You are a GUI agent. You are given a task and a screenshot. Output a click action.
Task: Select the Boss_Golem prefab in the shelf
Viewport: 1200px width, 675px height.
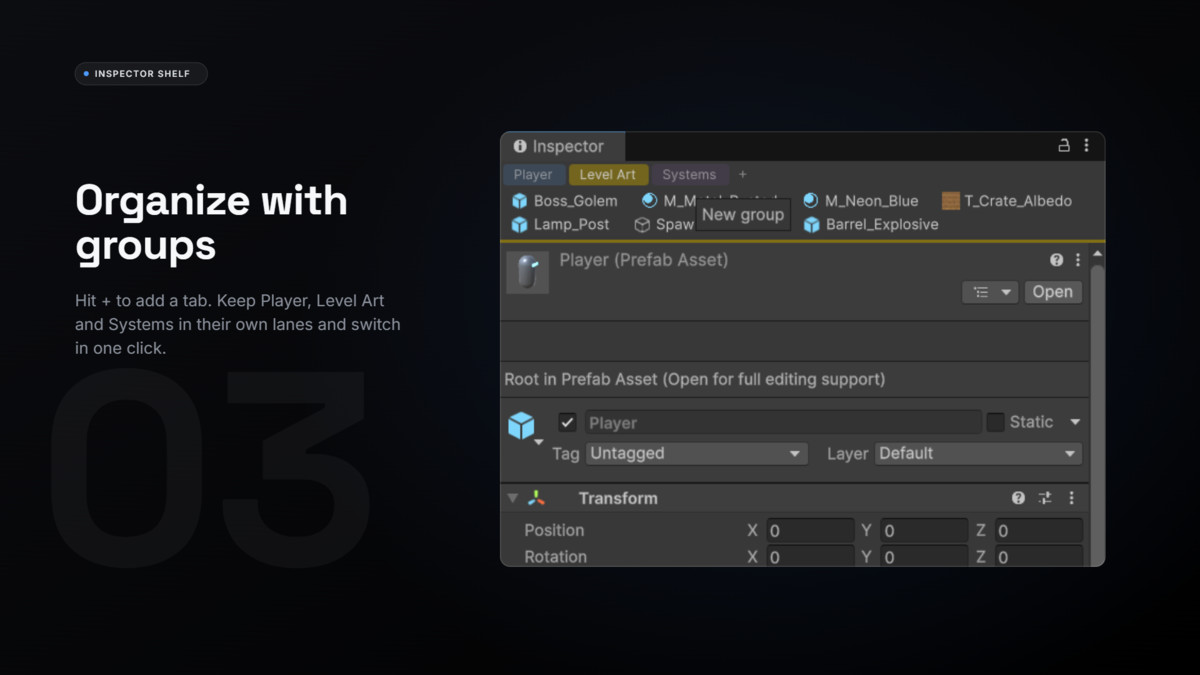[x=565, y=201]
